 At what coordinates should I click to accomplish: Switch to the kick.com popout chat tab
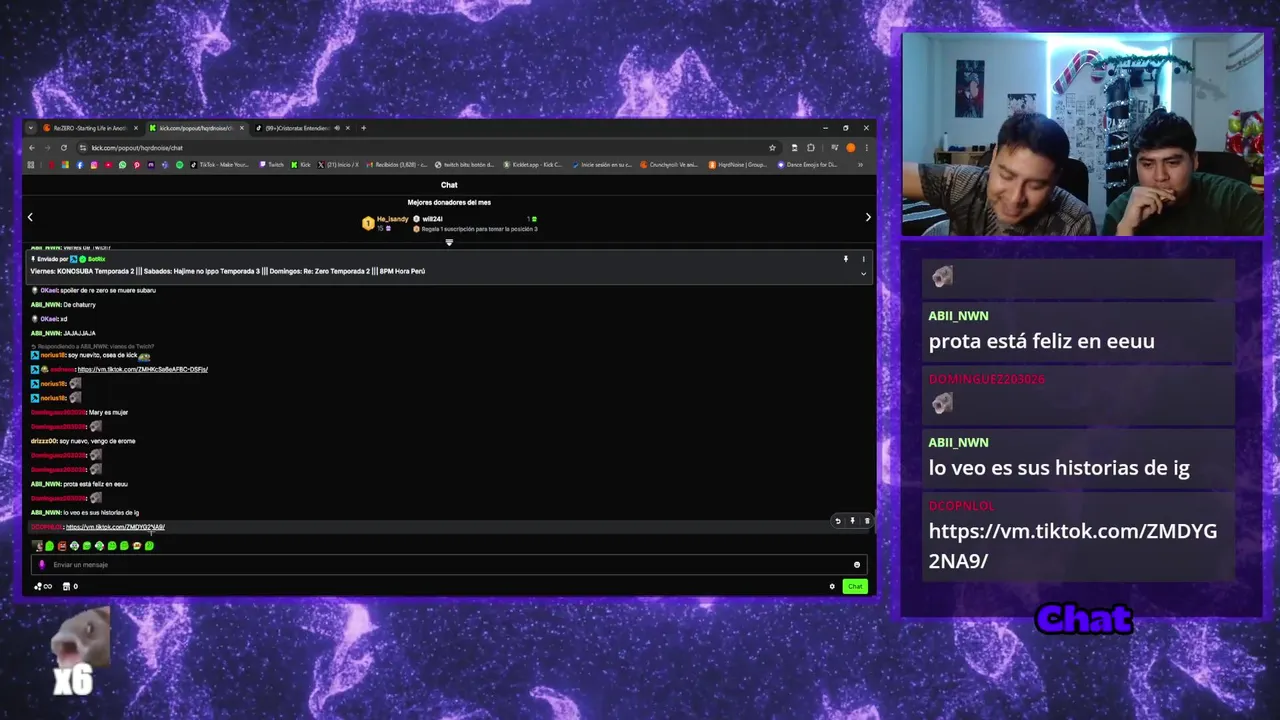[196, 128]
